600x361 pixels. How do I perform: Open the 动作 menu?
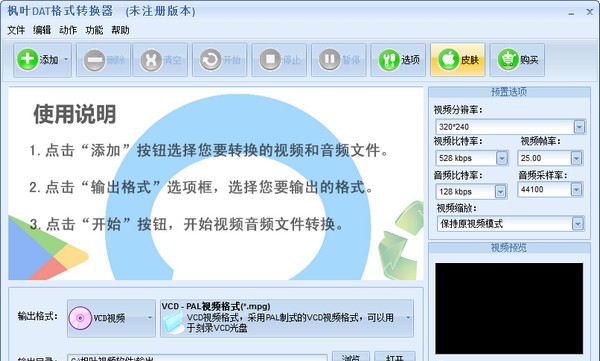coord(68,30)
